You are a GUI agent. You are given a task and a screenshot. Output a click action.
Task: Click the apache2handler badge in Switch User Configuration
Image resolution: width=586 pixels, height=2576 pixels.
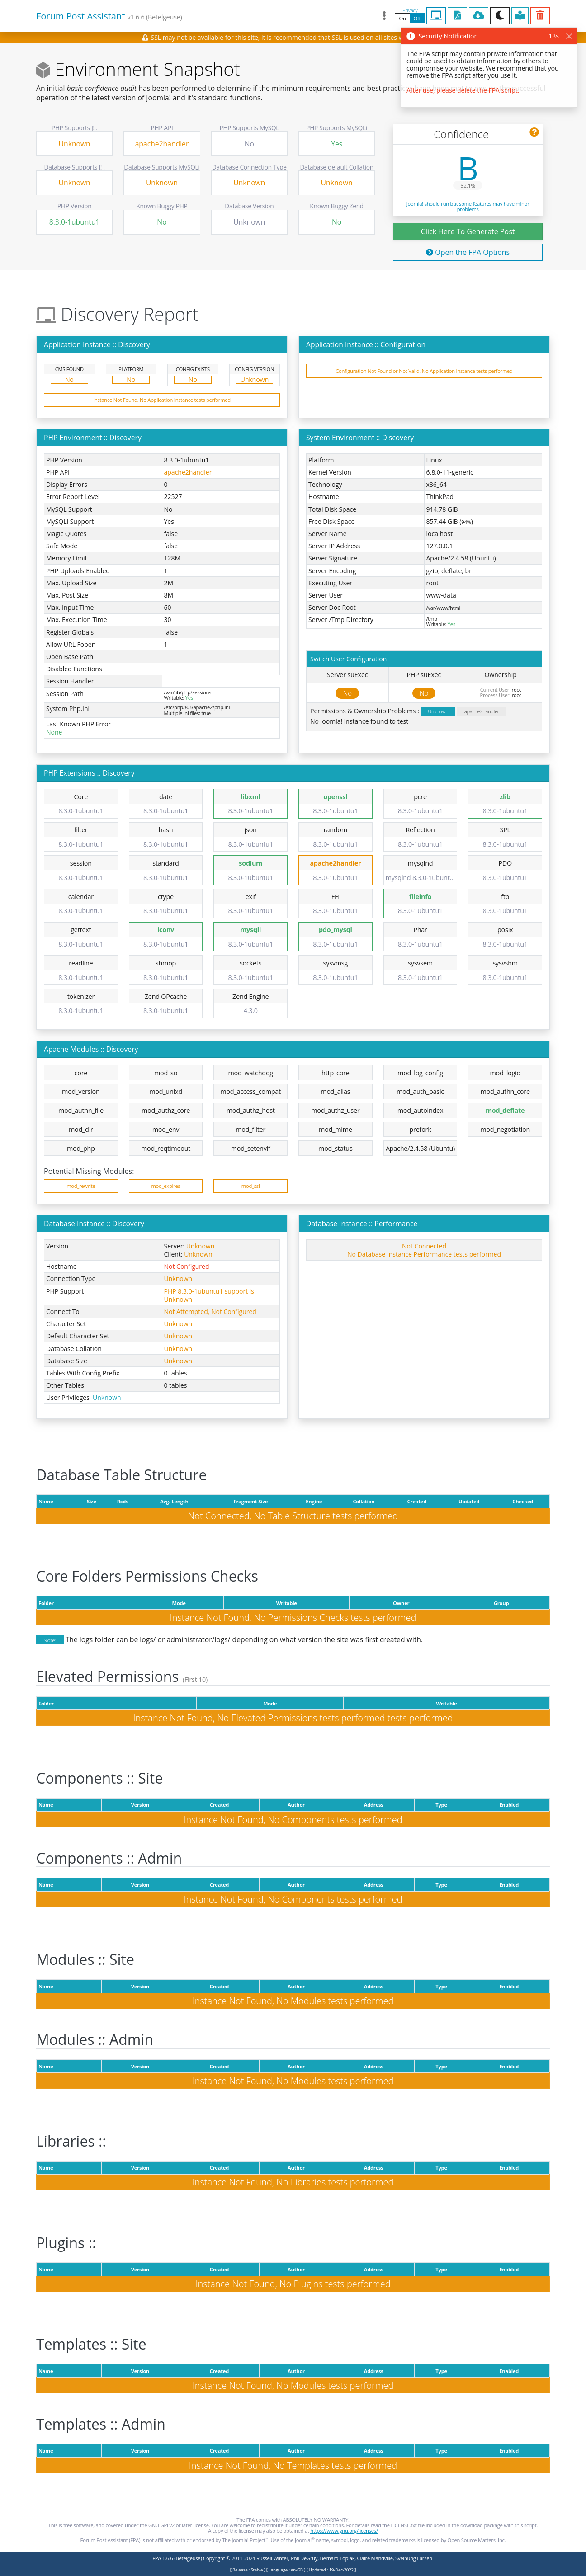(x=481, y=711)
